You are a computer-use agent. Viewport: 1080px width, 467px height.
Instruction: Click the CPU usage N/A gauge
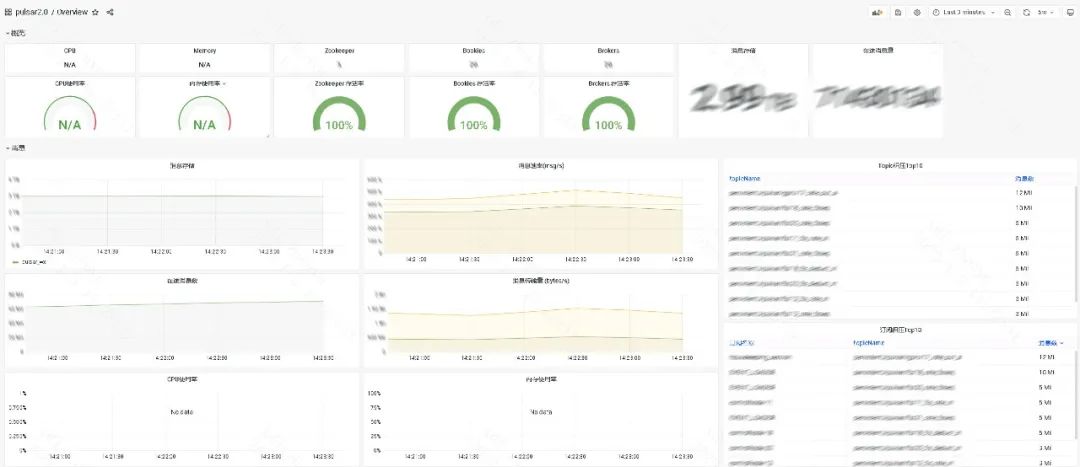(x=70, y=114)
